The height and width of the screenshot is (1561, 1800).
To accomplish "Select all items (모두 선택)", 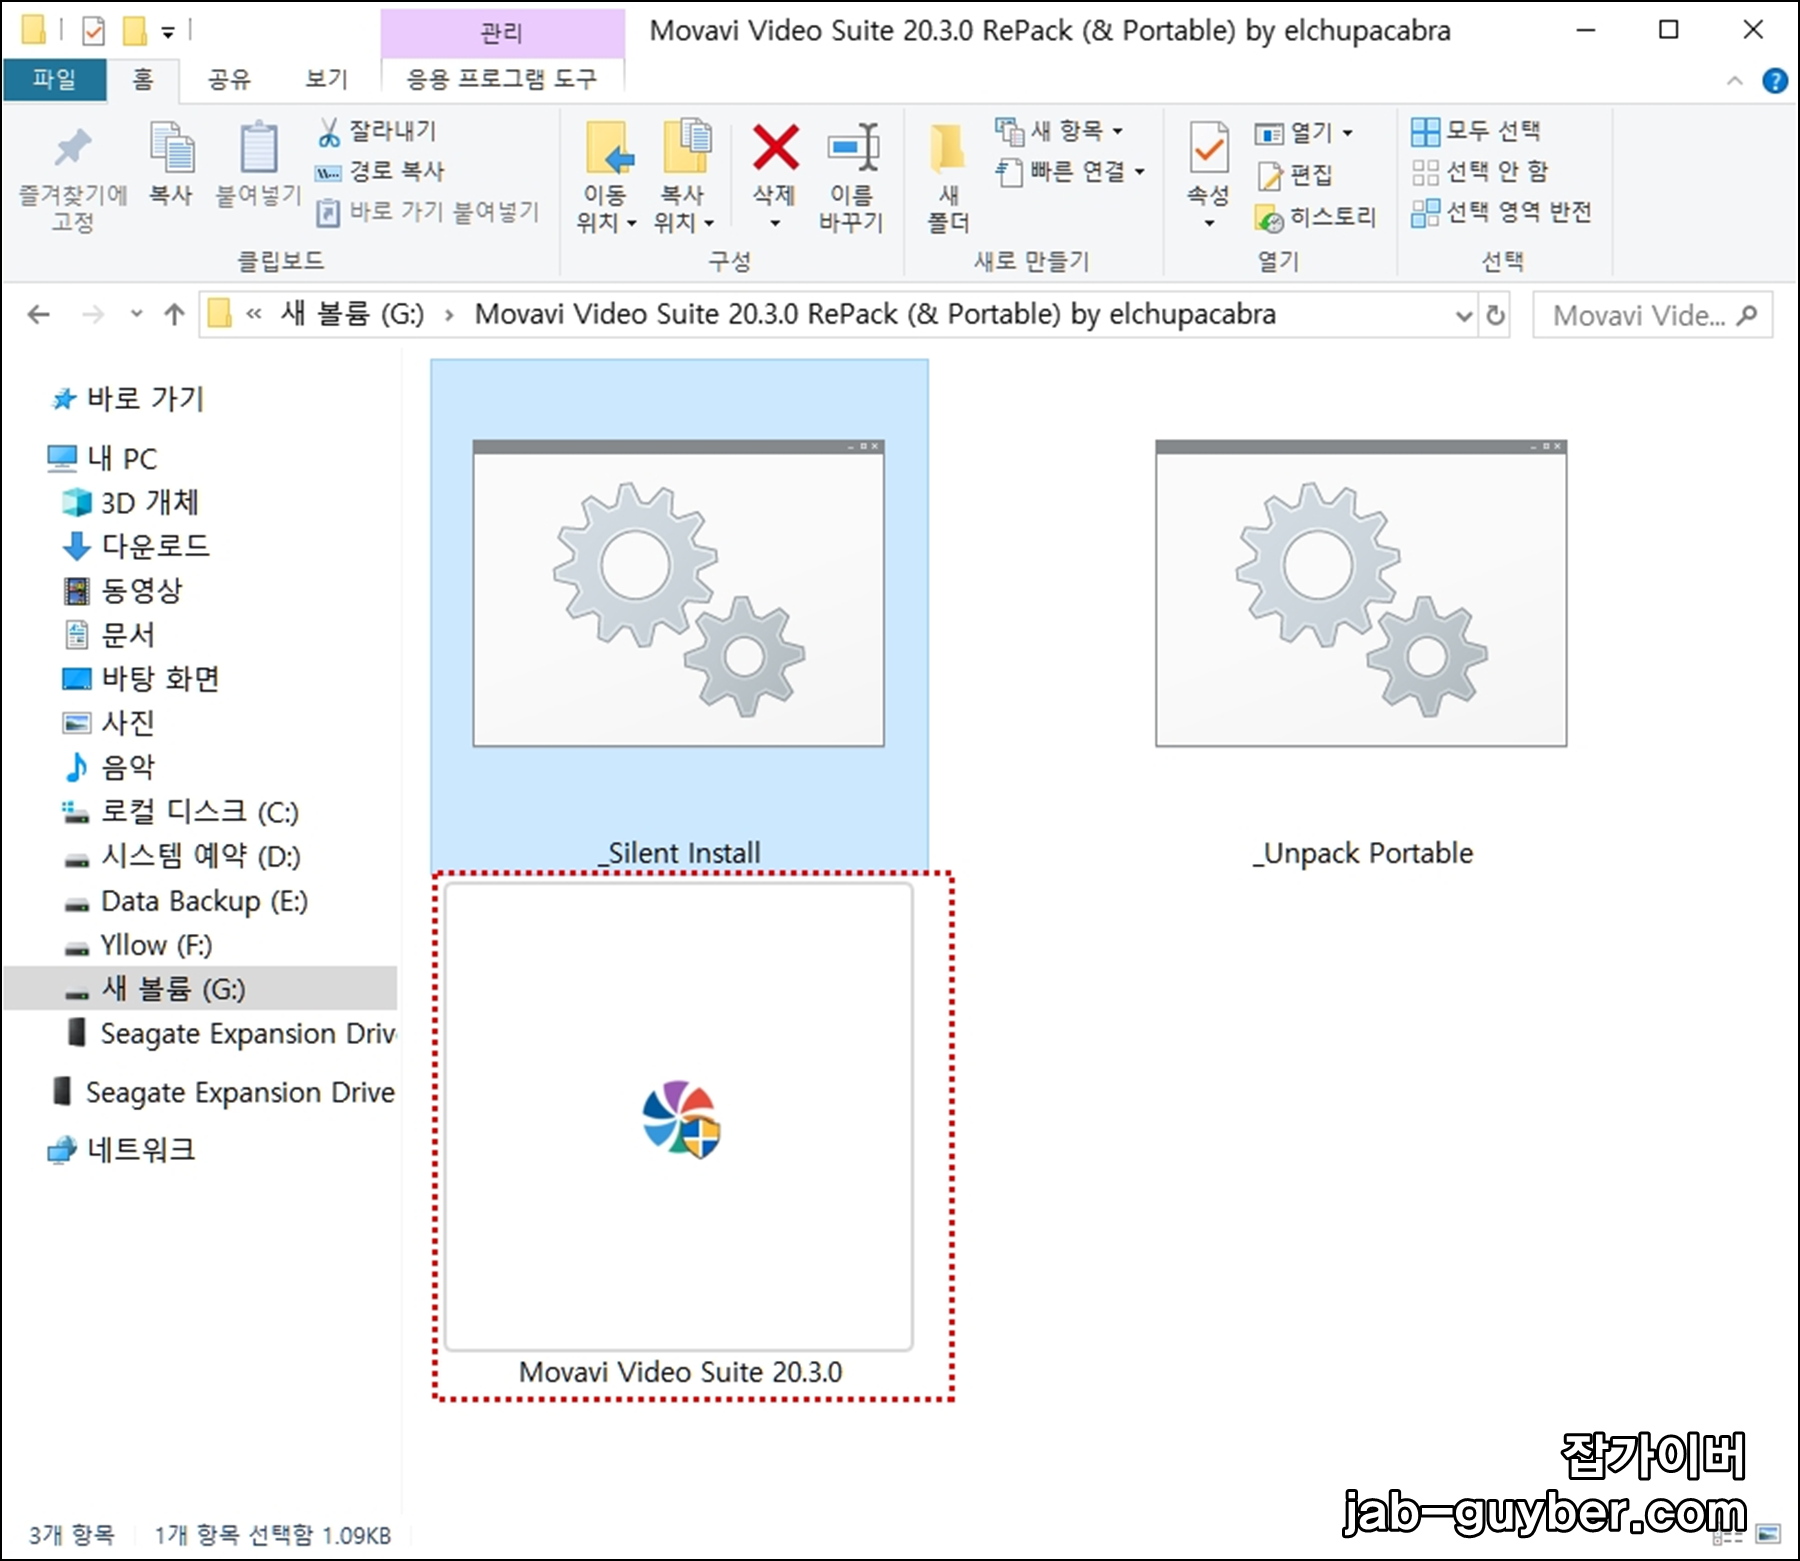I will point(1476,131).
